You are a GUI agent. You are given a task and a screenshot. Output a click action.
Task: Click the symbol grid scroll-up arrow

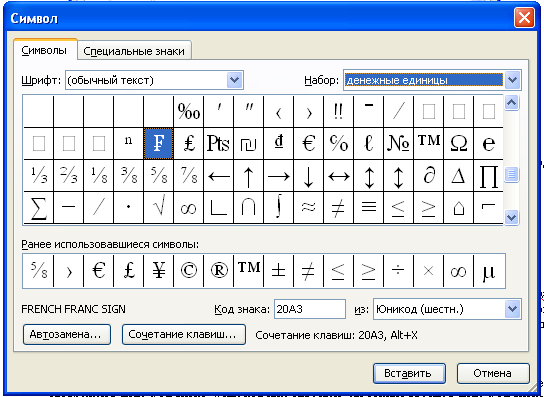click(512, 103)
